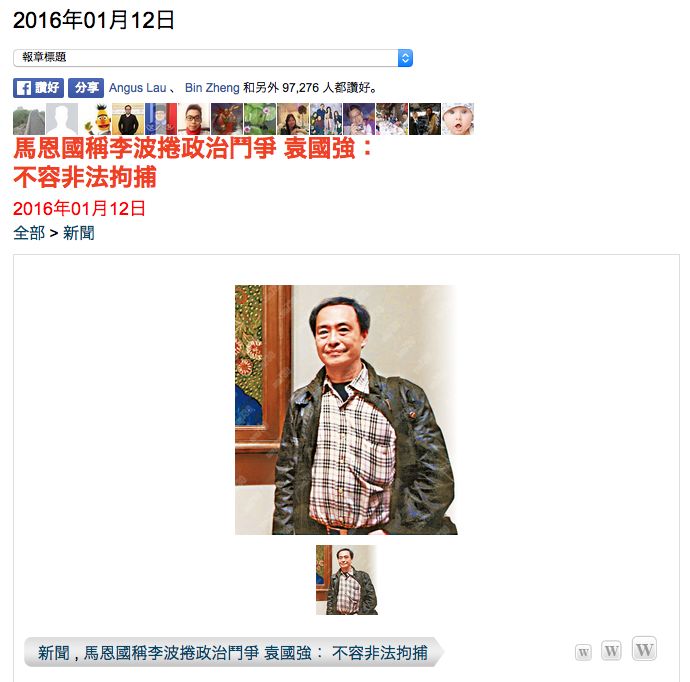Select the largest font size W icon
The height and width of the screenshot is (682, 690).
click(644, 649)
